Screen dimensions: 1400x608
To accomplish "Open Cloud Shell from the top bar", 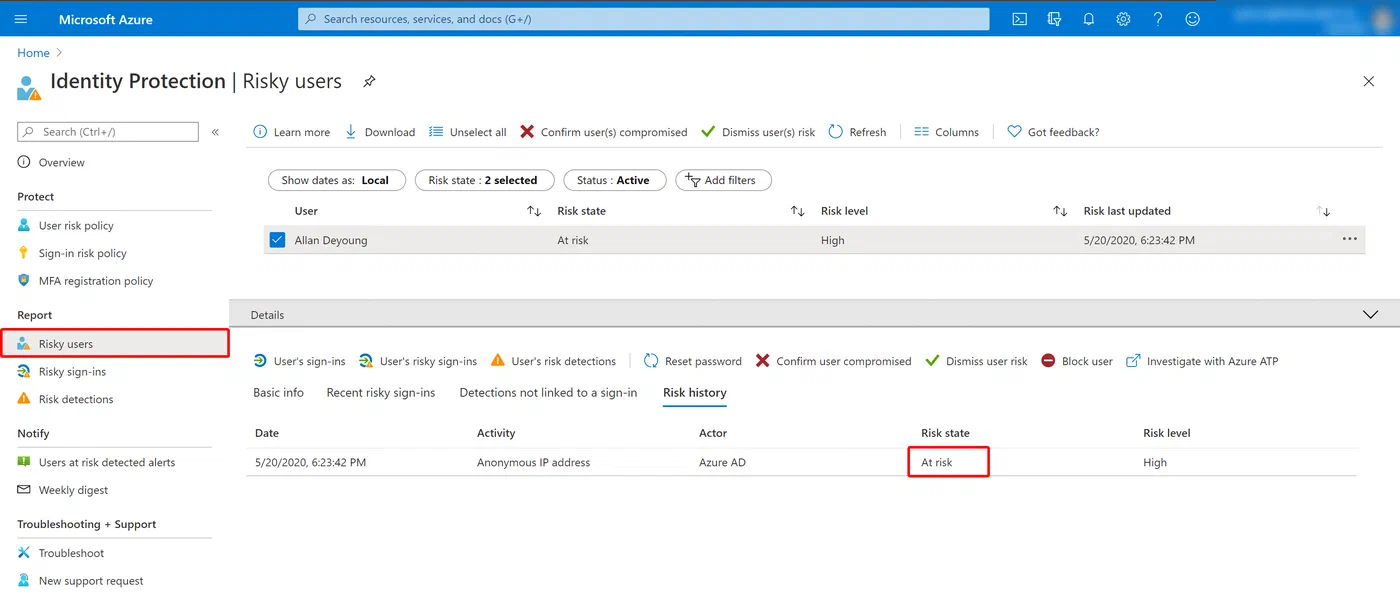I will pos(1019,19).
